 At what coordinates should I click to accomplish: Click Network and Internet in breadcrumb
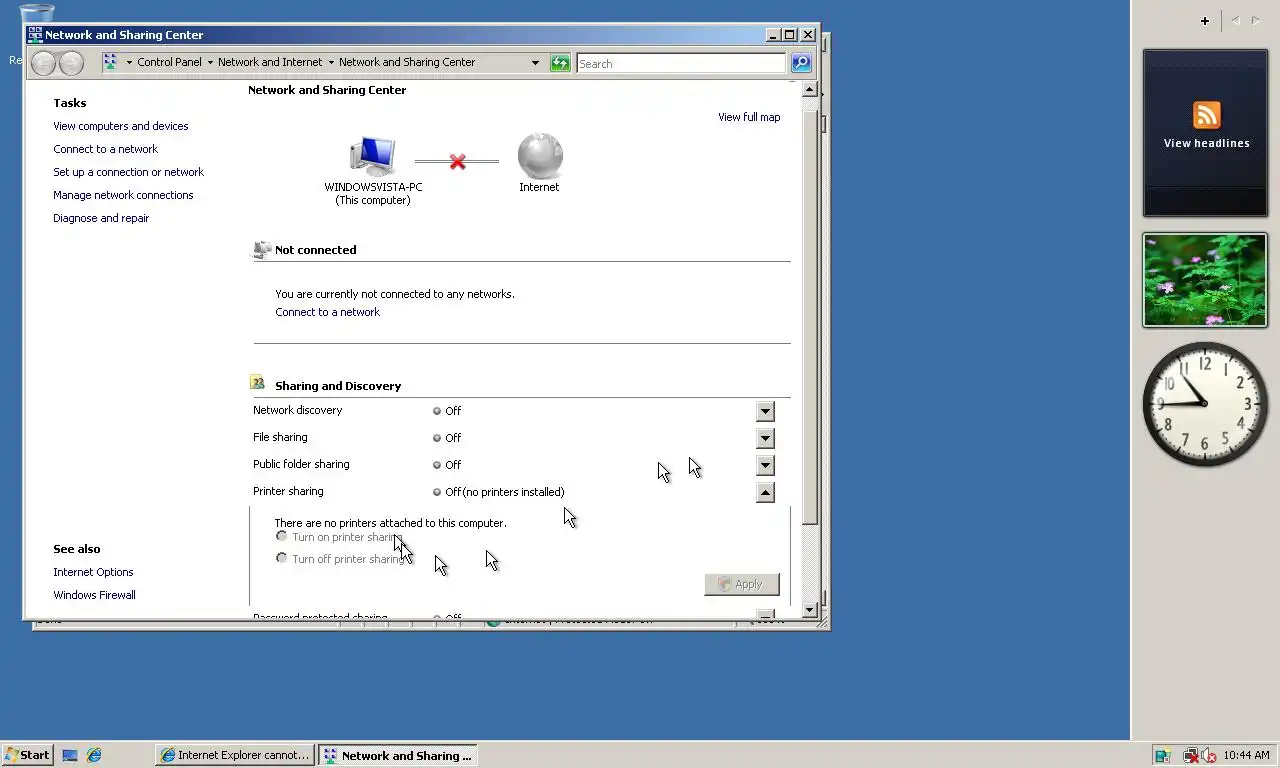(x=270, y=62)
